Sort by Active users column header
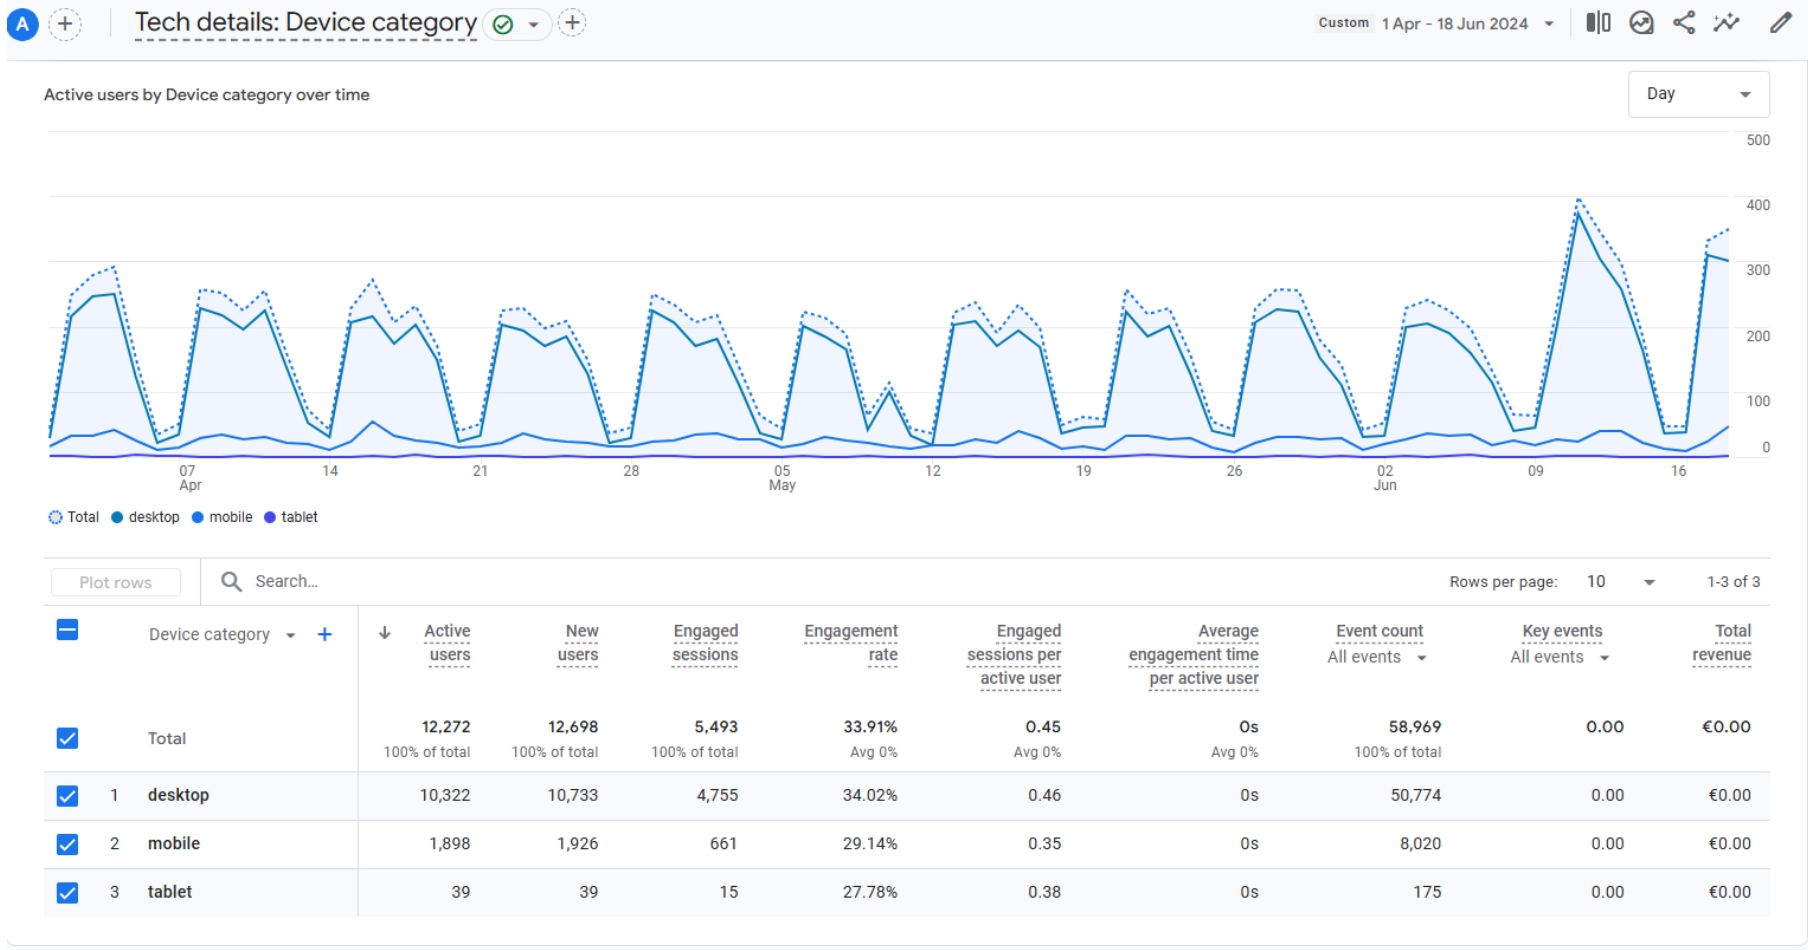 point(447,643)
